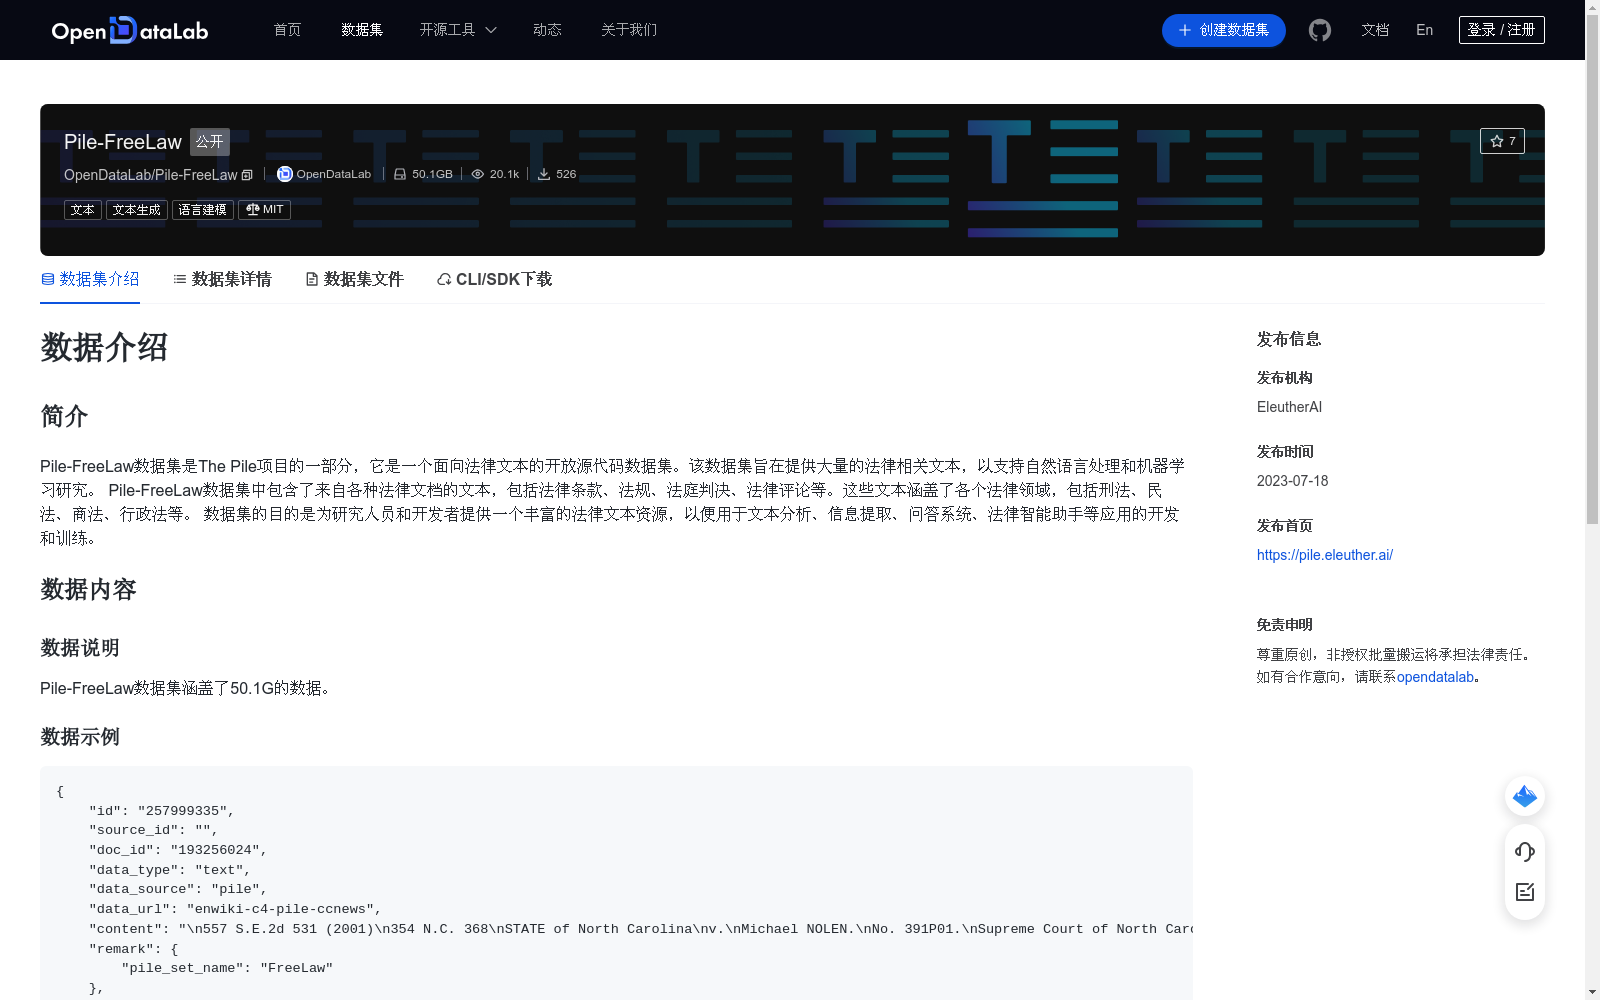Click the "id": "257999335" line in code
The width and height of the screenshot is (1600, 1000).
click(161, 811)
